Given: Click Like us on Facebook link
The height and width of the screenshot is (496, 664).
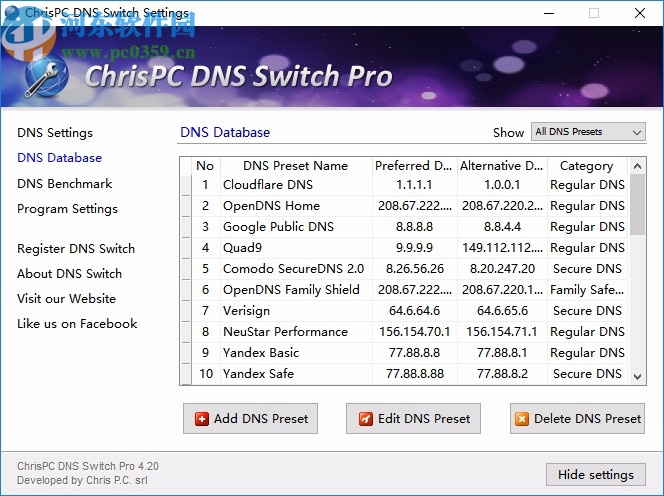Looking at the screenshot, I should 77,324.
